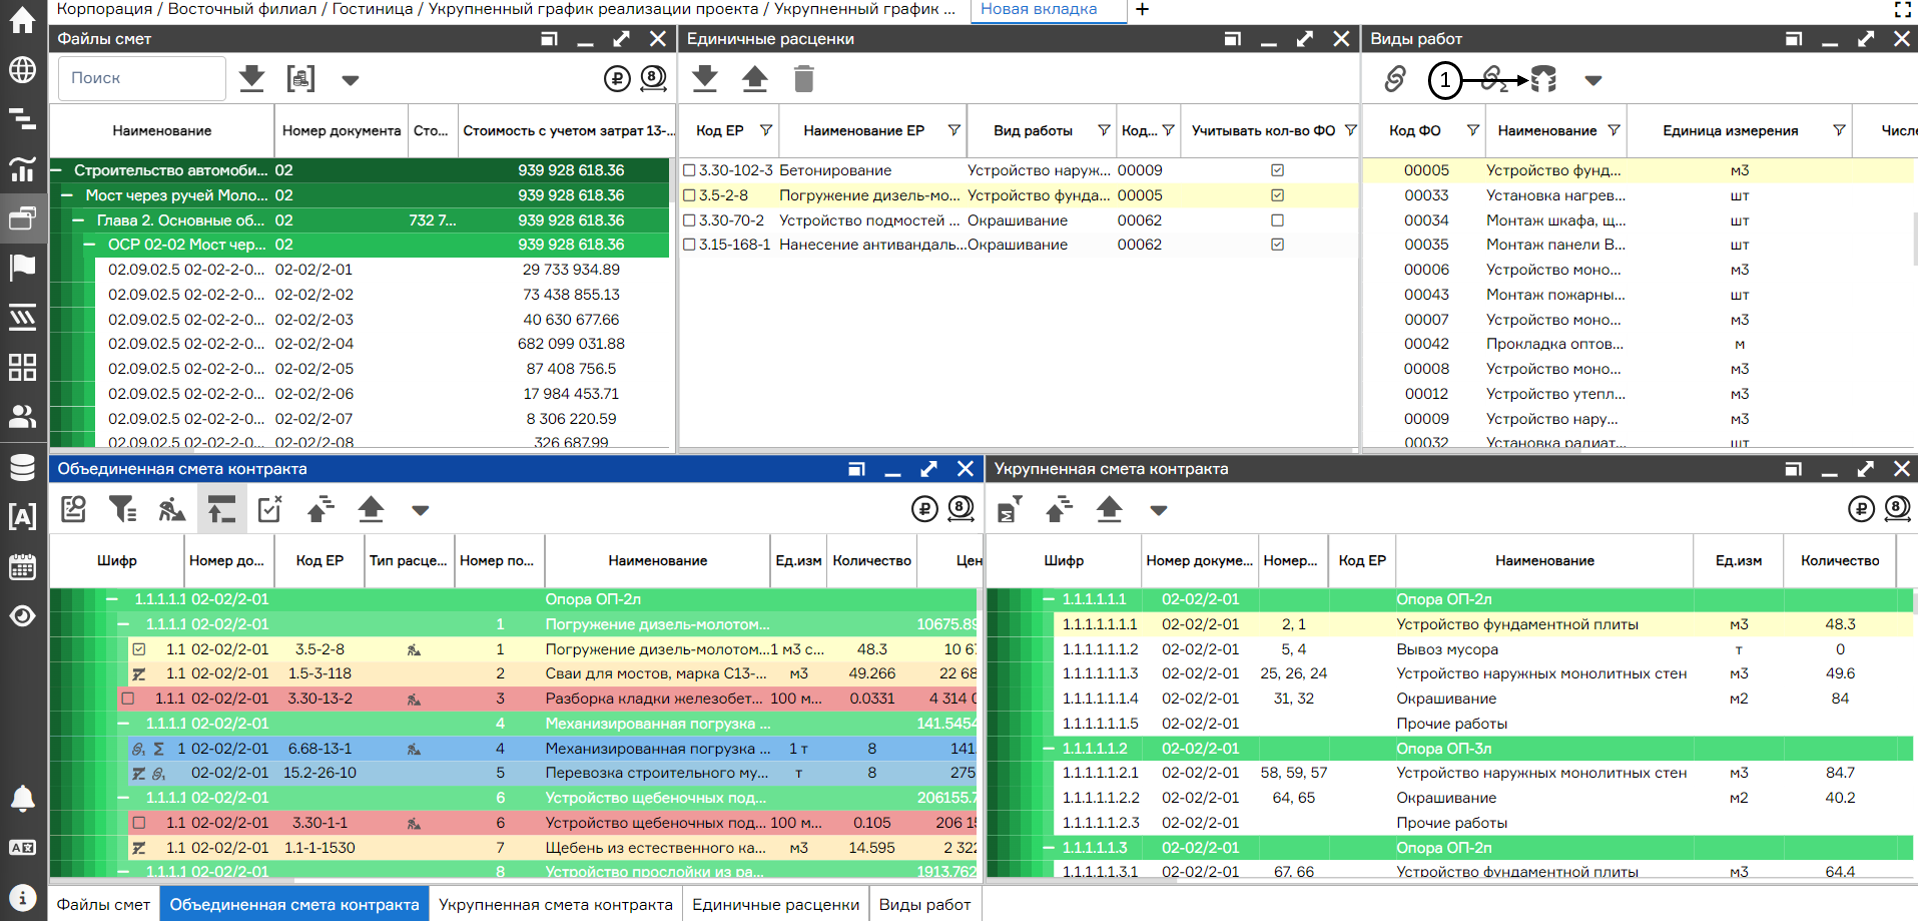This screenshot has height=921, width=1918.
Task: Open filter on Вид работы column
Action: (1103, 130)
